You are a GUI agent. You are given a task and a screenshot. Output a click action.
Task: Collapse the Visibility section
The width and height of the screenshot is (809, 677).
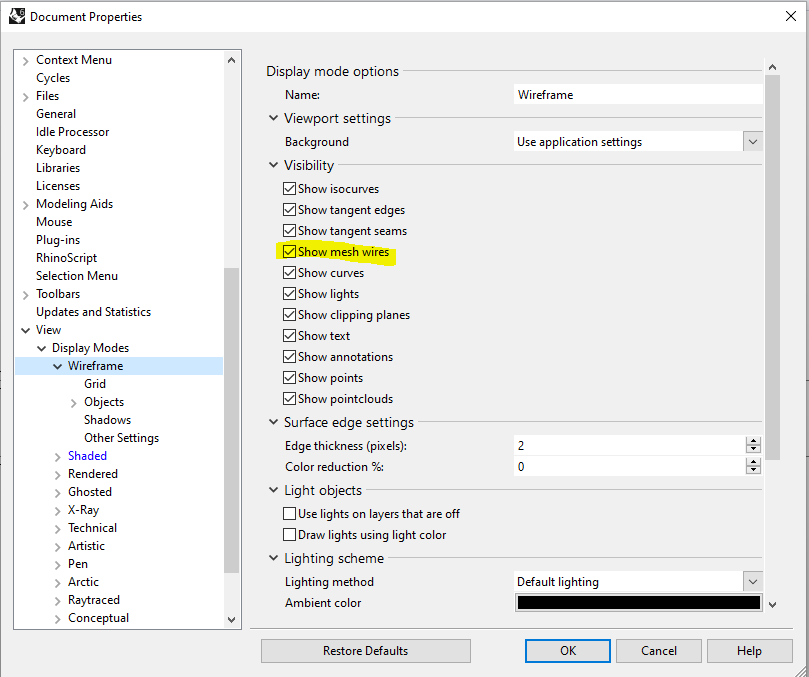coord(273,165)
